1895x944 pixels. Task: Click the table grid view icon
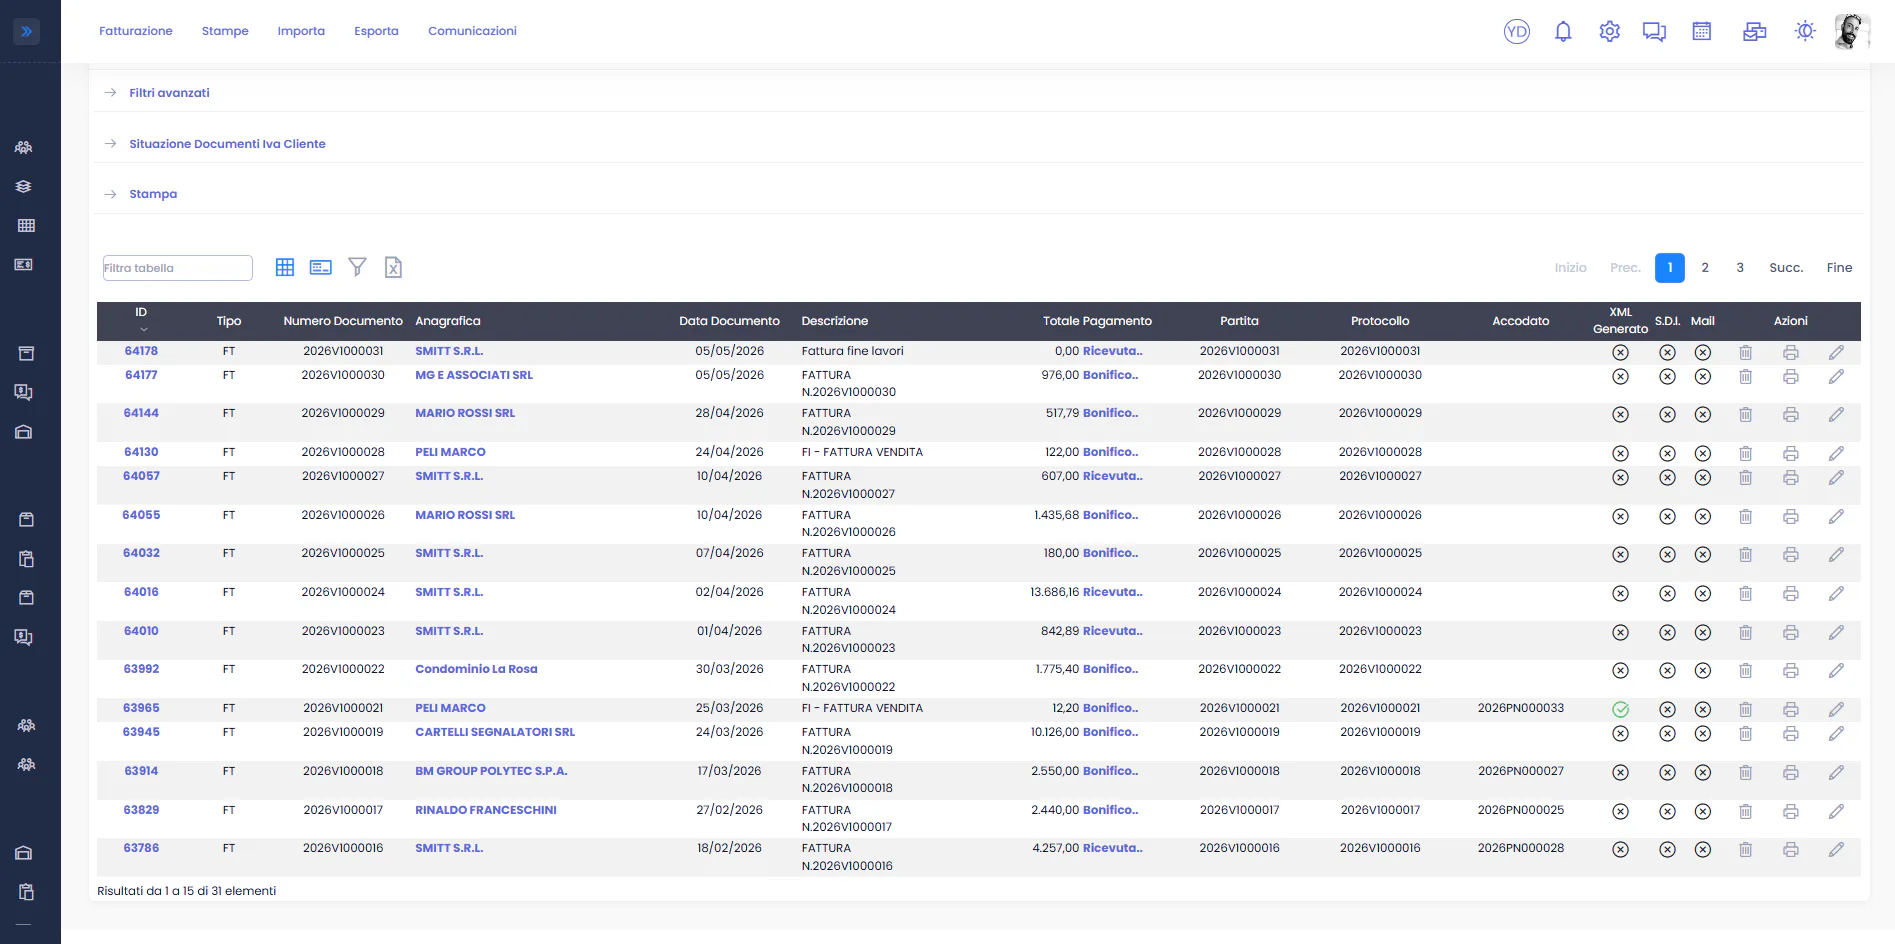pyautogui.click(x=285, y=267)
